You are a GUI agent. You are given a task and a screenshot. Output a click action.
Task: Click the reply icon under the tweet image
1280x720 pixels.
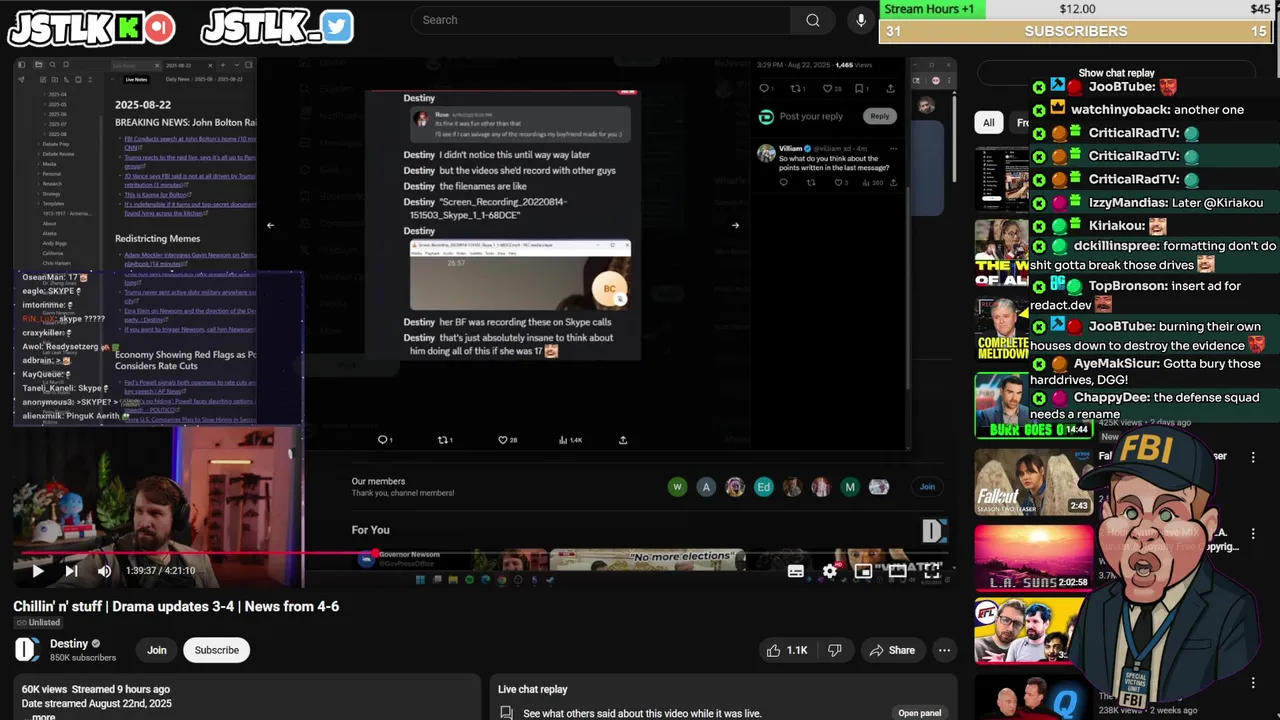pos(383,440)
